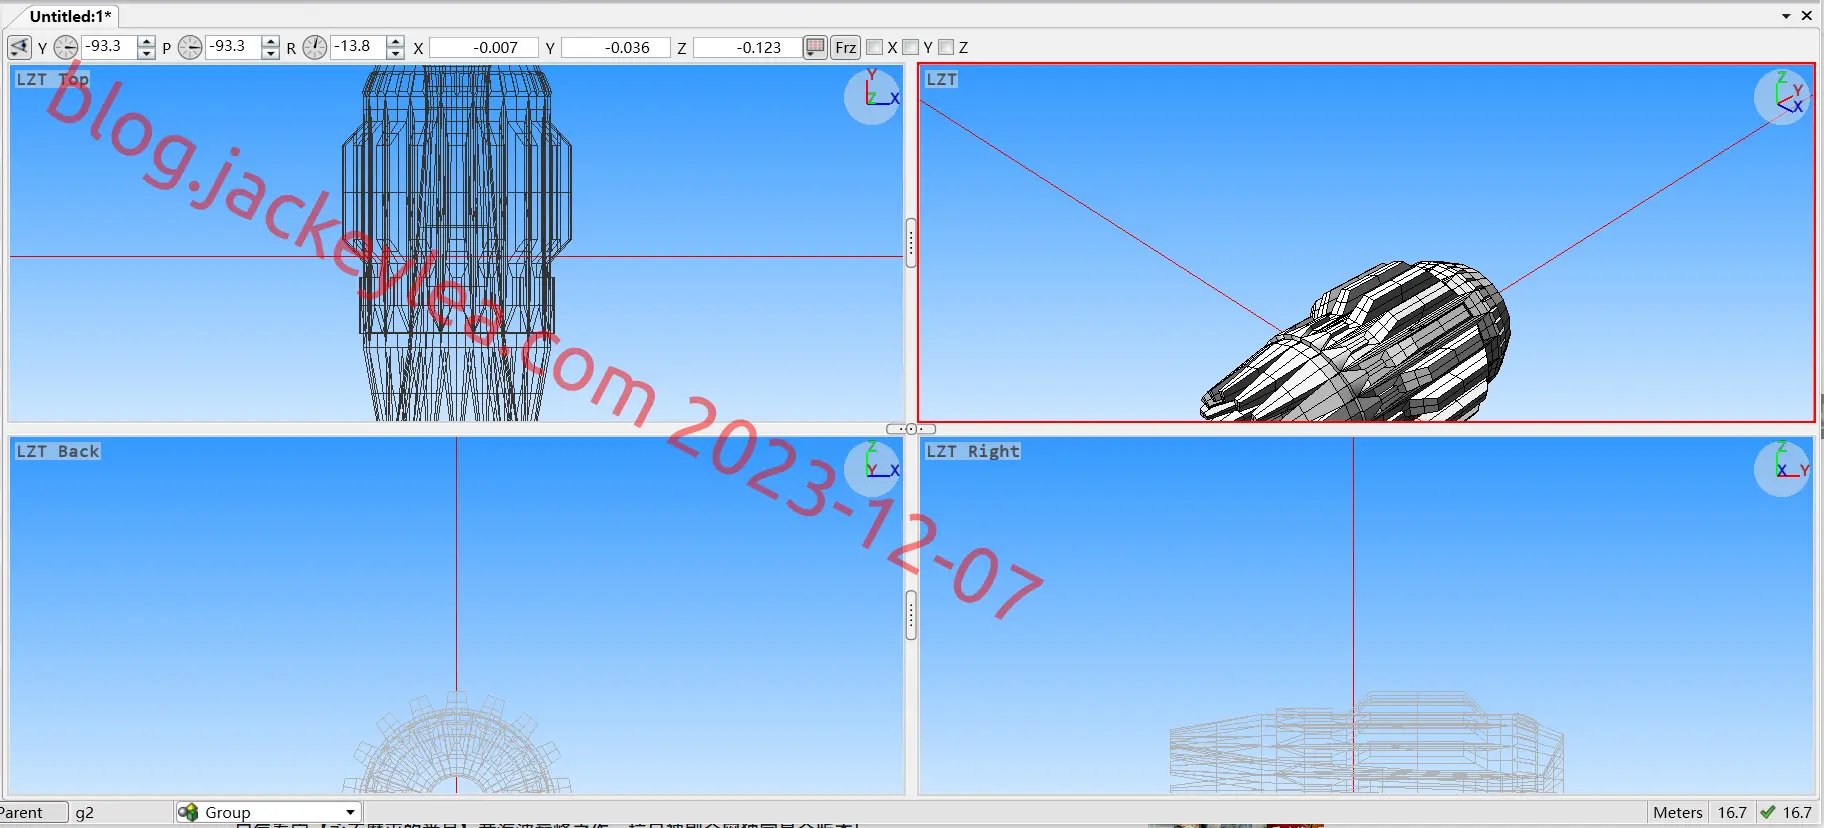Screen dimensions: 1824x828
Task: Click the axis gizmo in LZT Top view
Action: 873,96
